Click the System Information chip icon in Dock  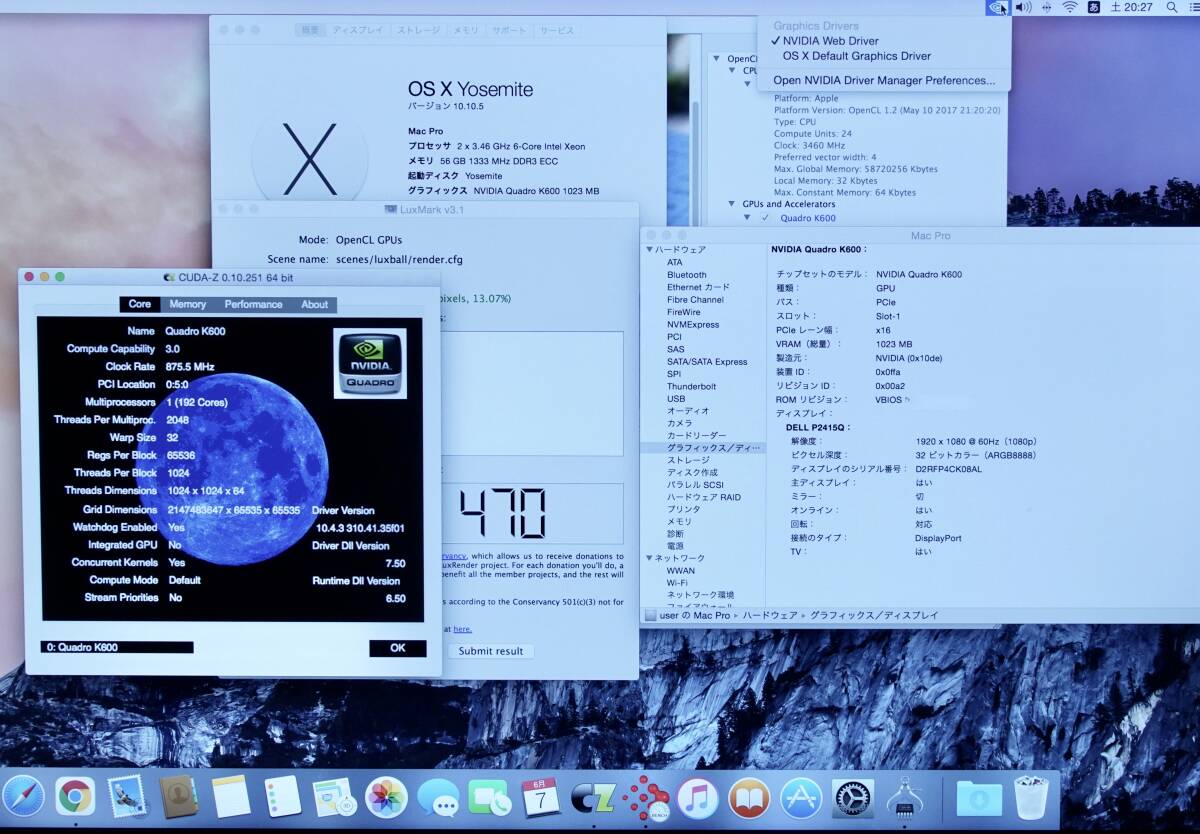point(904,798)
